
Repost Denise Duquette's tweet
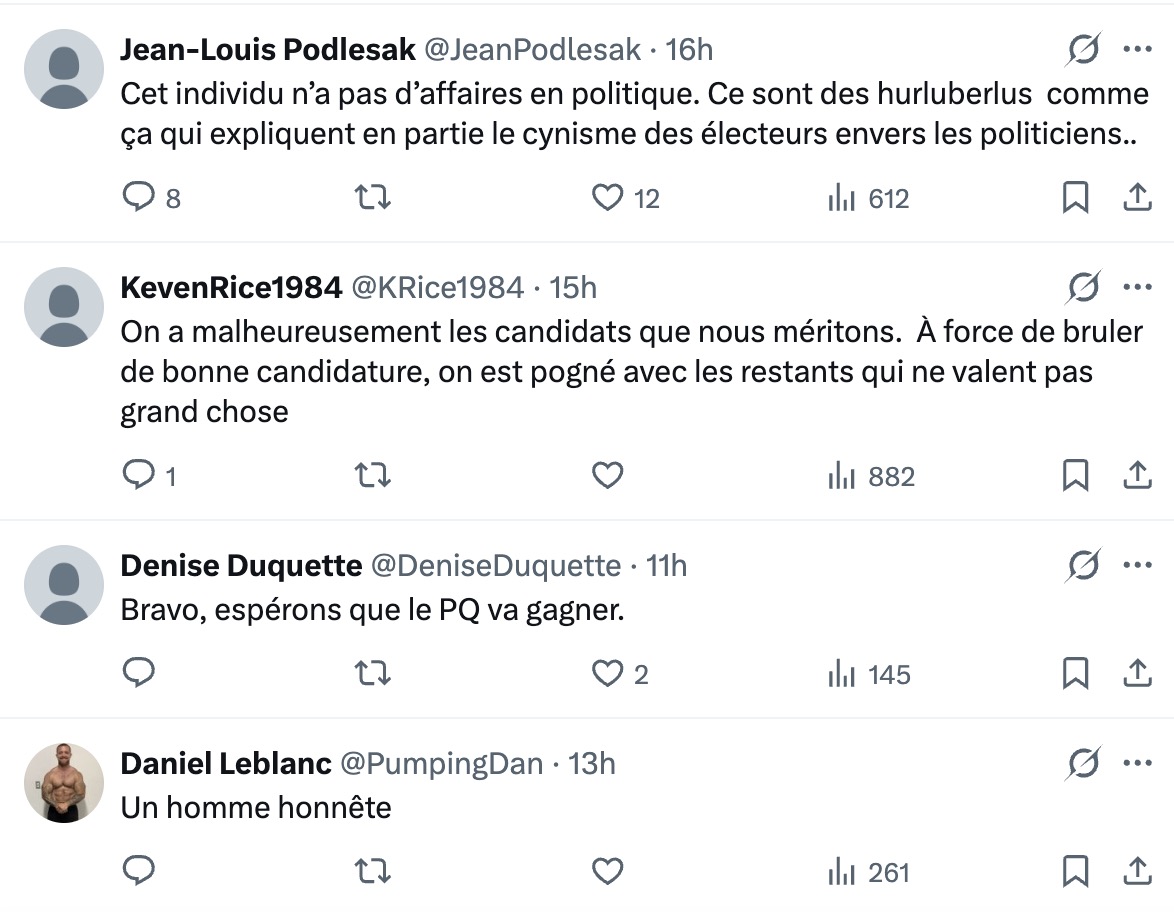coord(372,673)
